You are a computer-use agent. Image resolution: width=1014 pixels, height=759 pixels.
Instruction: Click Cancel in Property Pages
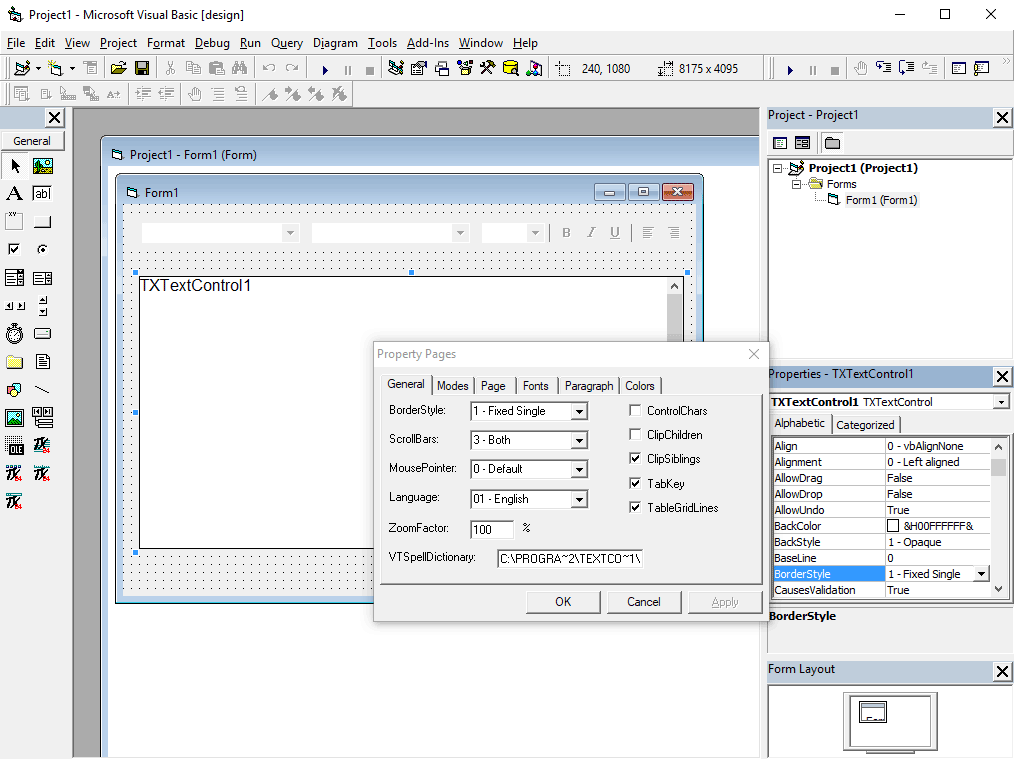click(643, 602)
